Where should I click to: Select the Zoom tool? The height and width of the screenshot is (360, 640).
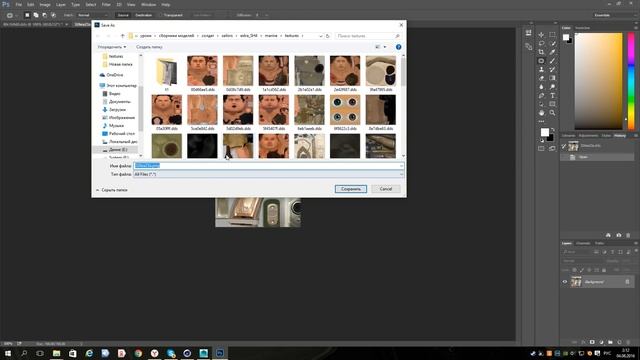tap(552, 113)
